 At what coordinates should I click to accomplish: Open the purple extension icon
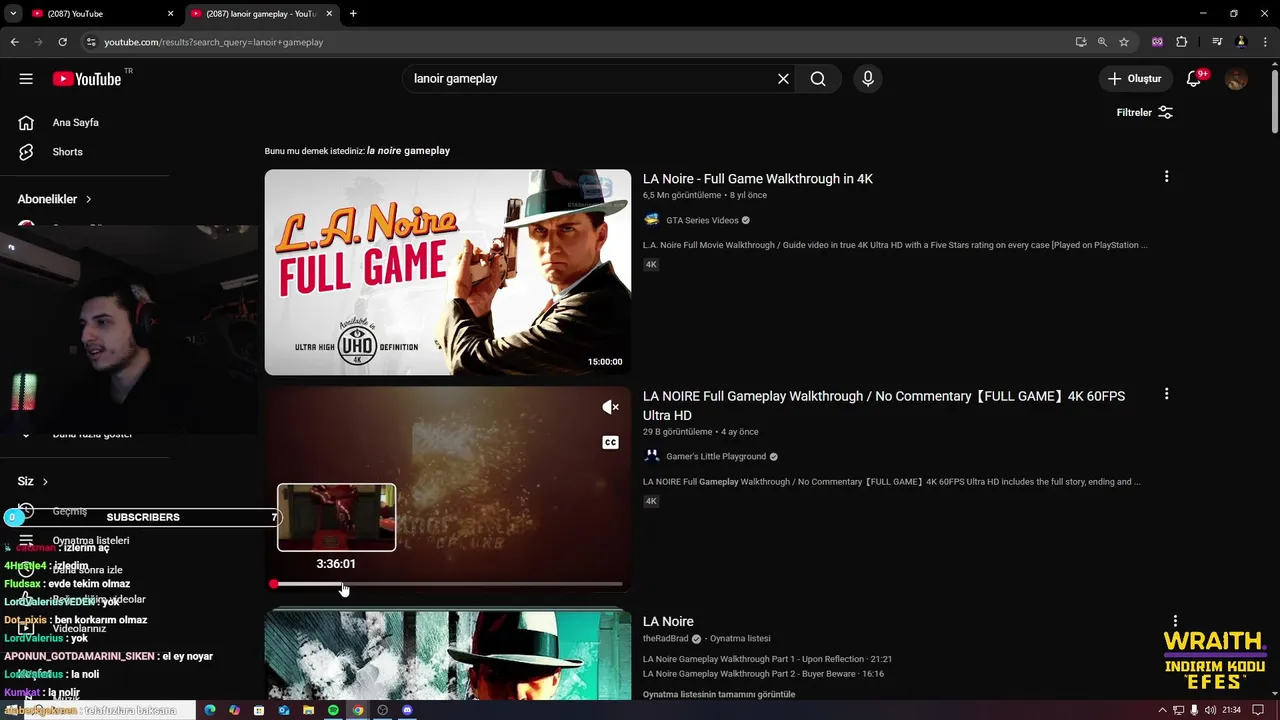coord(1158,42)
